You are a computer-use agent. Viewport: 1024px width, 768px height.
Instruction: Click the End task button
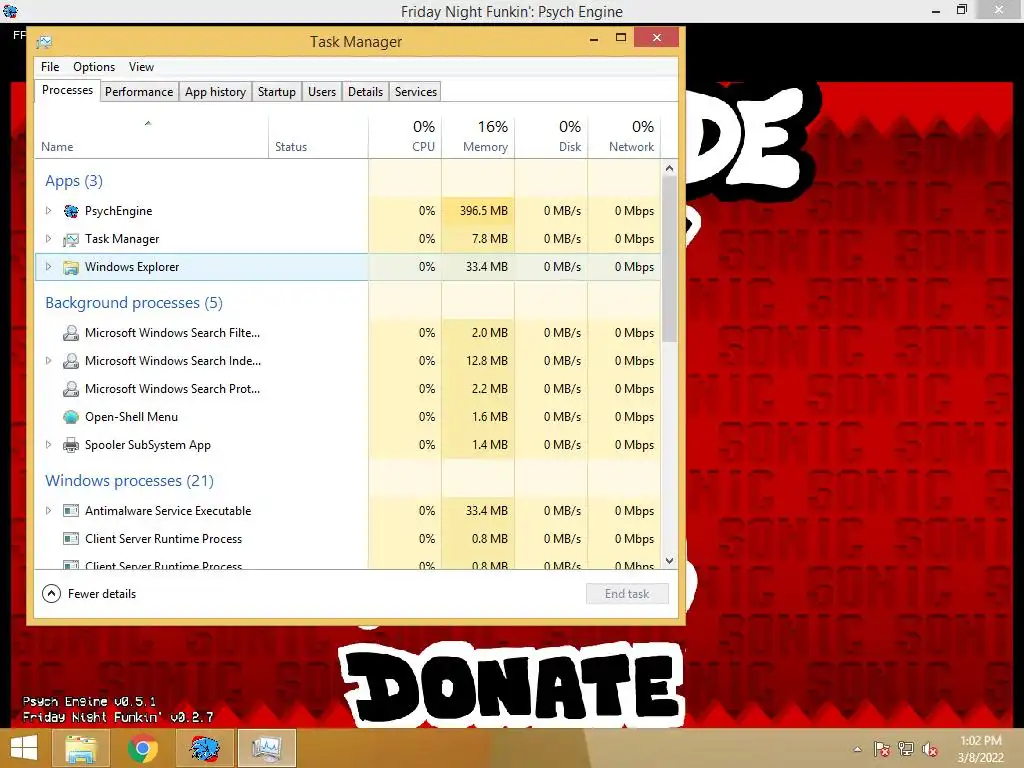click(x=627, y=594)
